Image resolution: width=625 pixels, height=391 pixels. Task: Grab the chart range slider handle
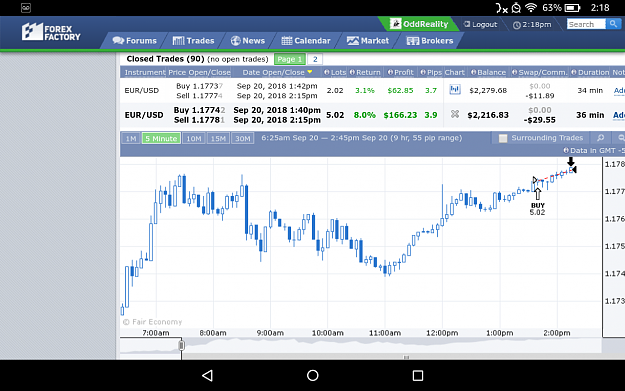(x=181, y=345)
